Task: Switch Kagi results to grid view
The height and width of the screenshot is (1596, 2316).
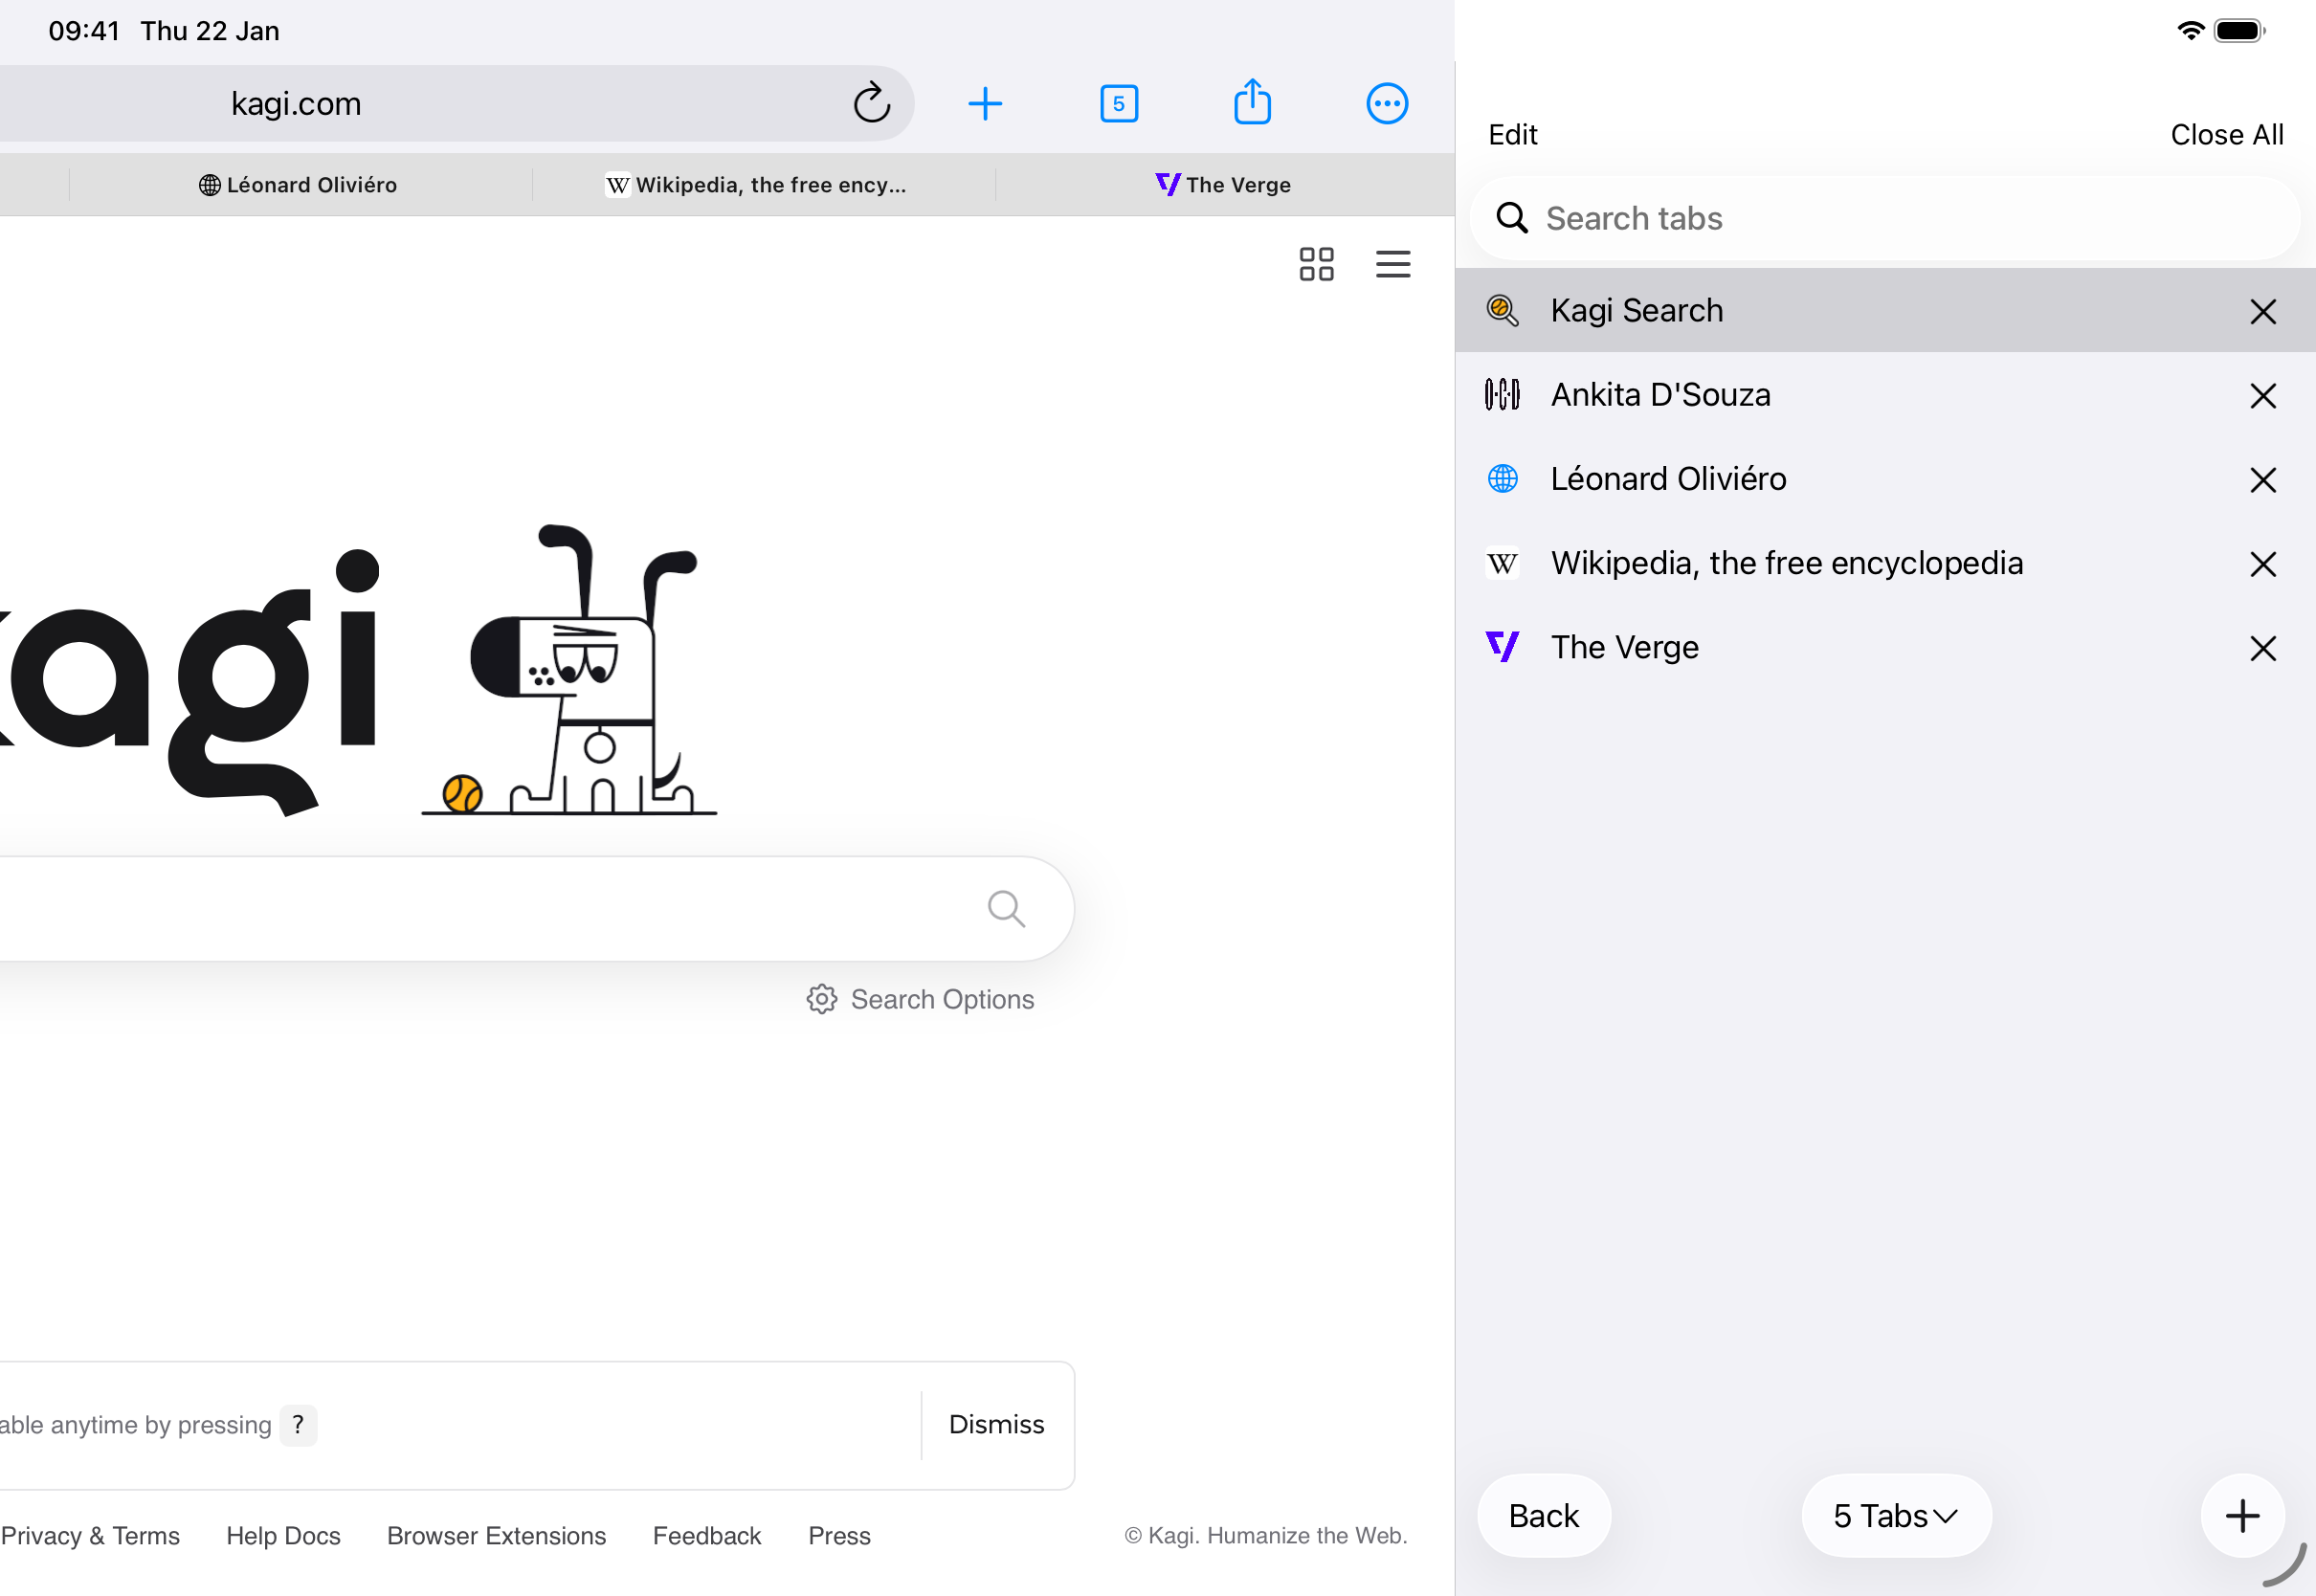Action: 1316,263
